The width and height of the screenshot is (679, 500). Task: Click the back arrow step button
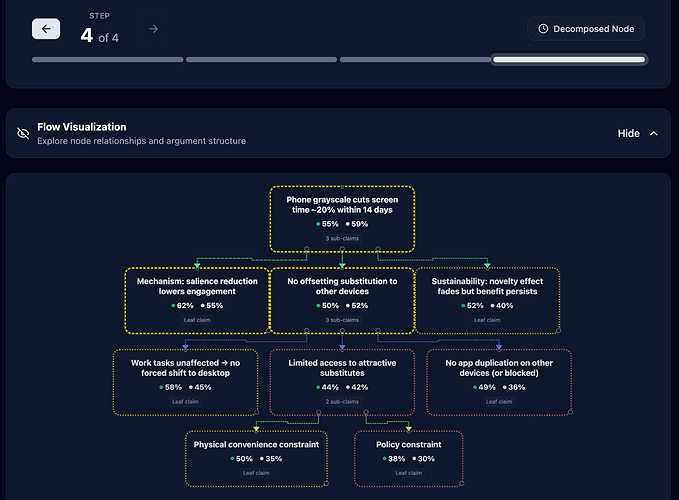46,29
